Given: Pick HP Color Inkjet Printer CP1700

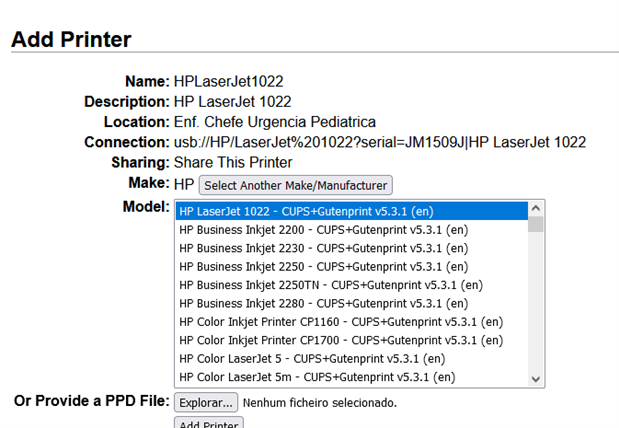Looking at the screenshot, I should click(340, 340).
